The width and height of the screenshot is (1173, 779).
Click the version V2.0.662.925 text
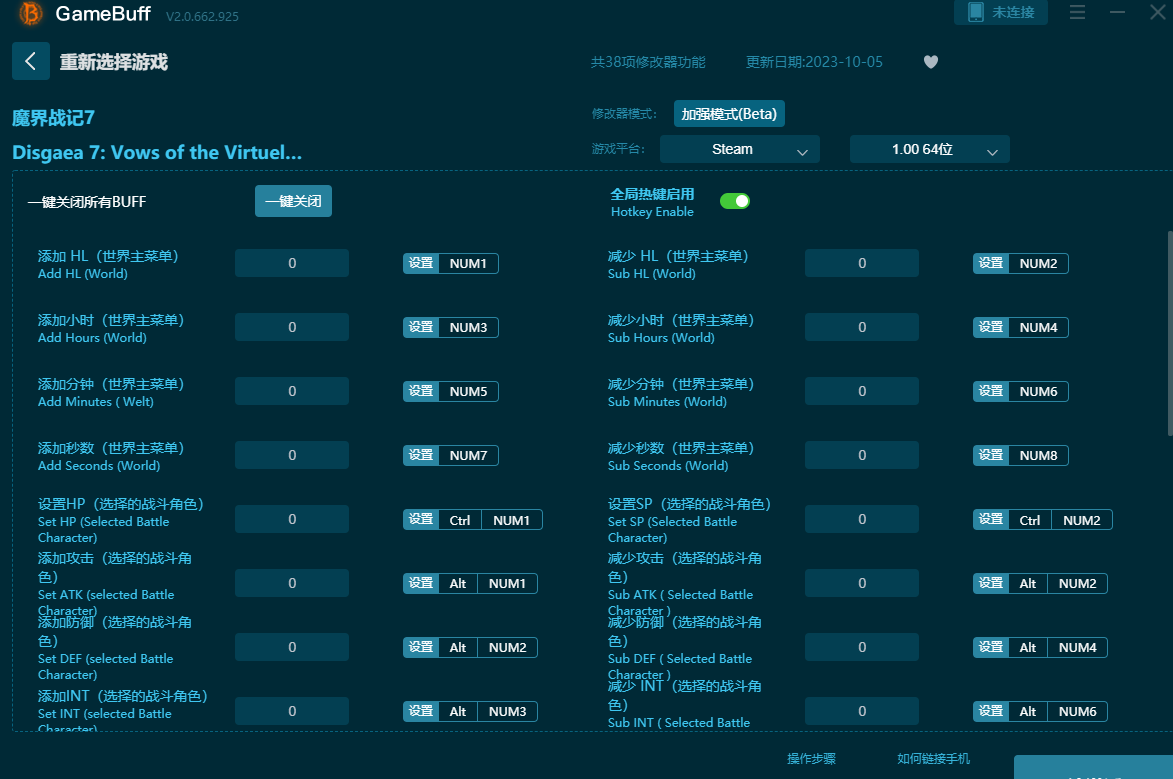coord(202,16)
